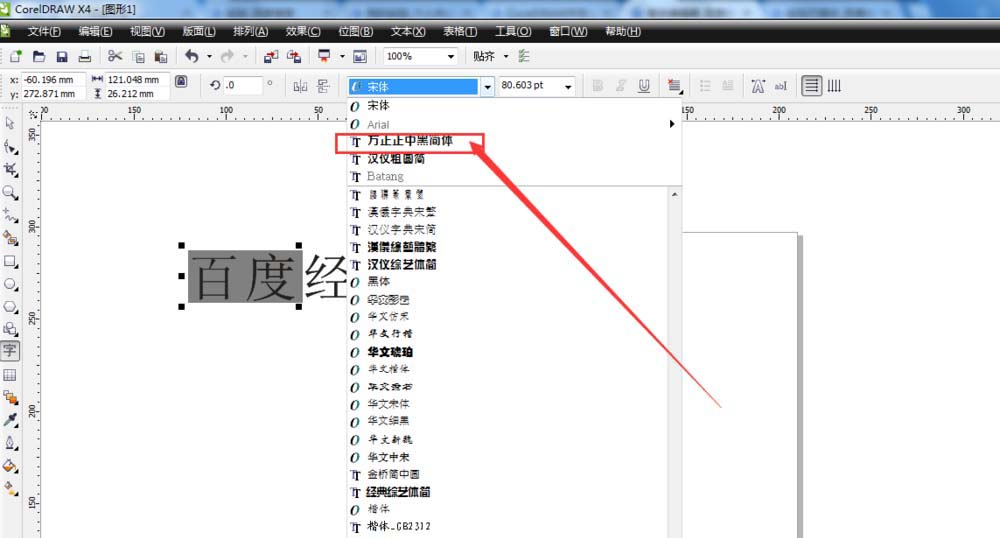This screenshot has width=1000, height=538.
Task: Toggle bullet list formatting
Action: click(705, 86)
